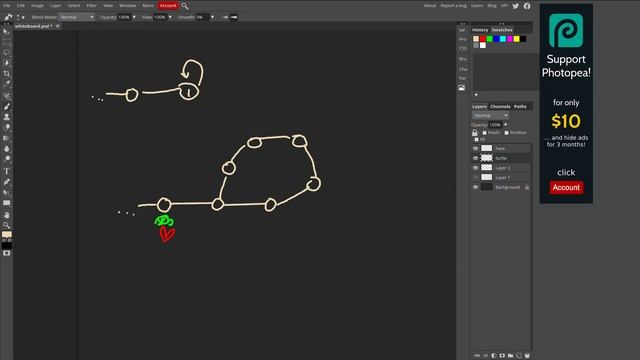Image resolution: width=640 pixels, height=360 pixels.
Task: Delete layer with trash icon
Action: (x=527, y=356)
